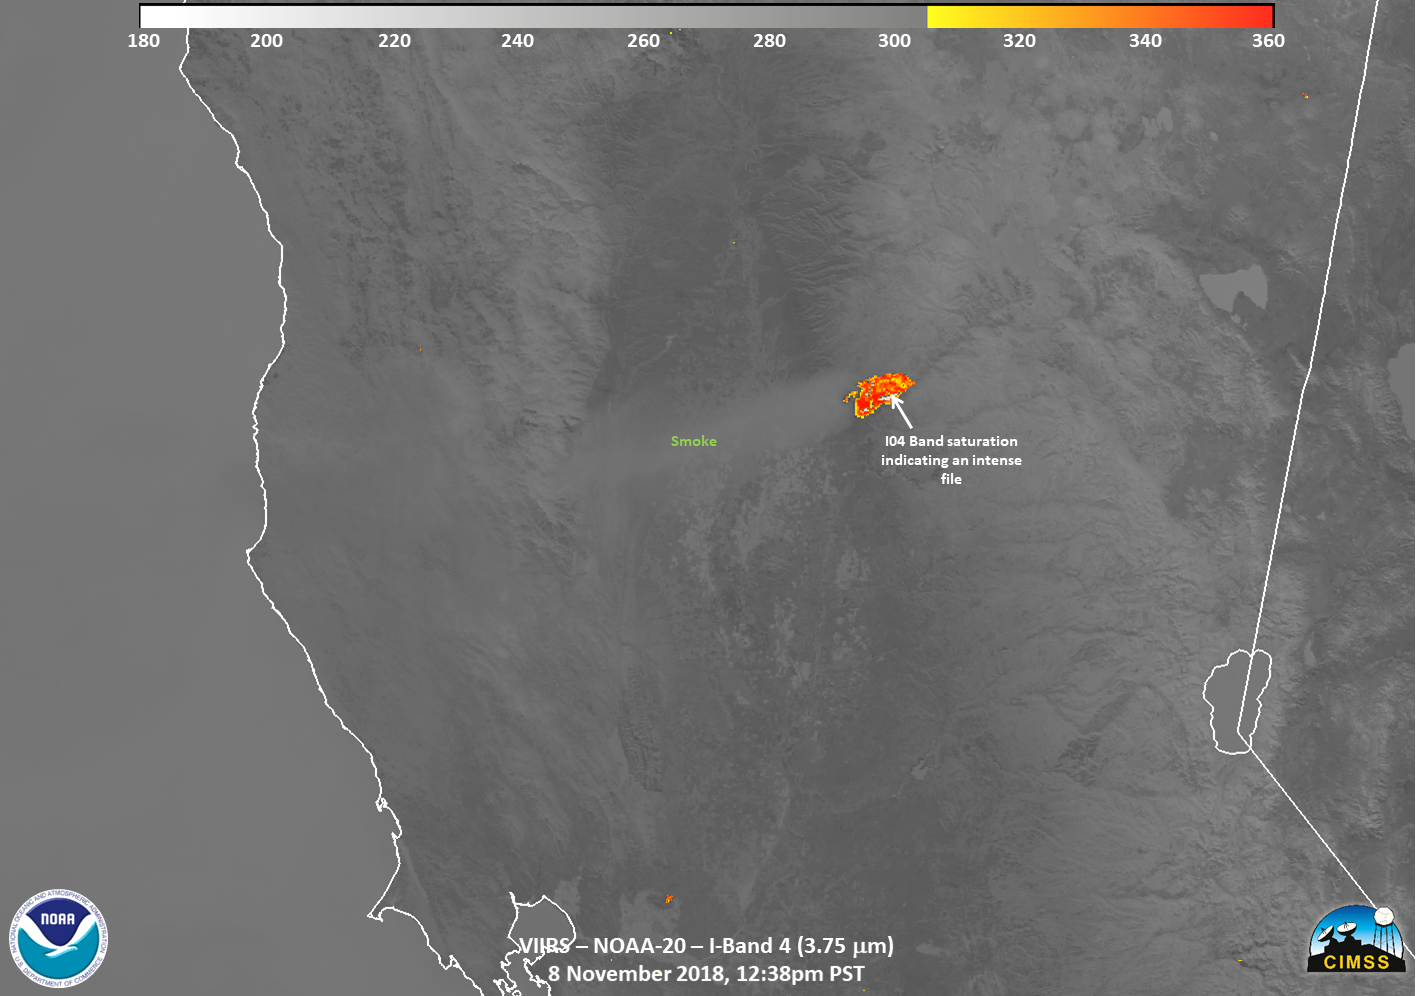Click the VIIRS NOAA-20 I-Band 4 title

tap(706, 946)
